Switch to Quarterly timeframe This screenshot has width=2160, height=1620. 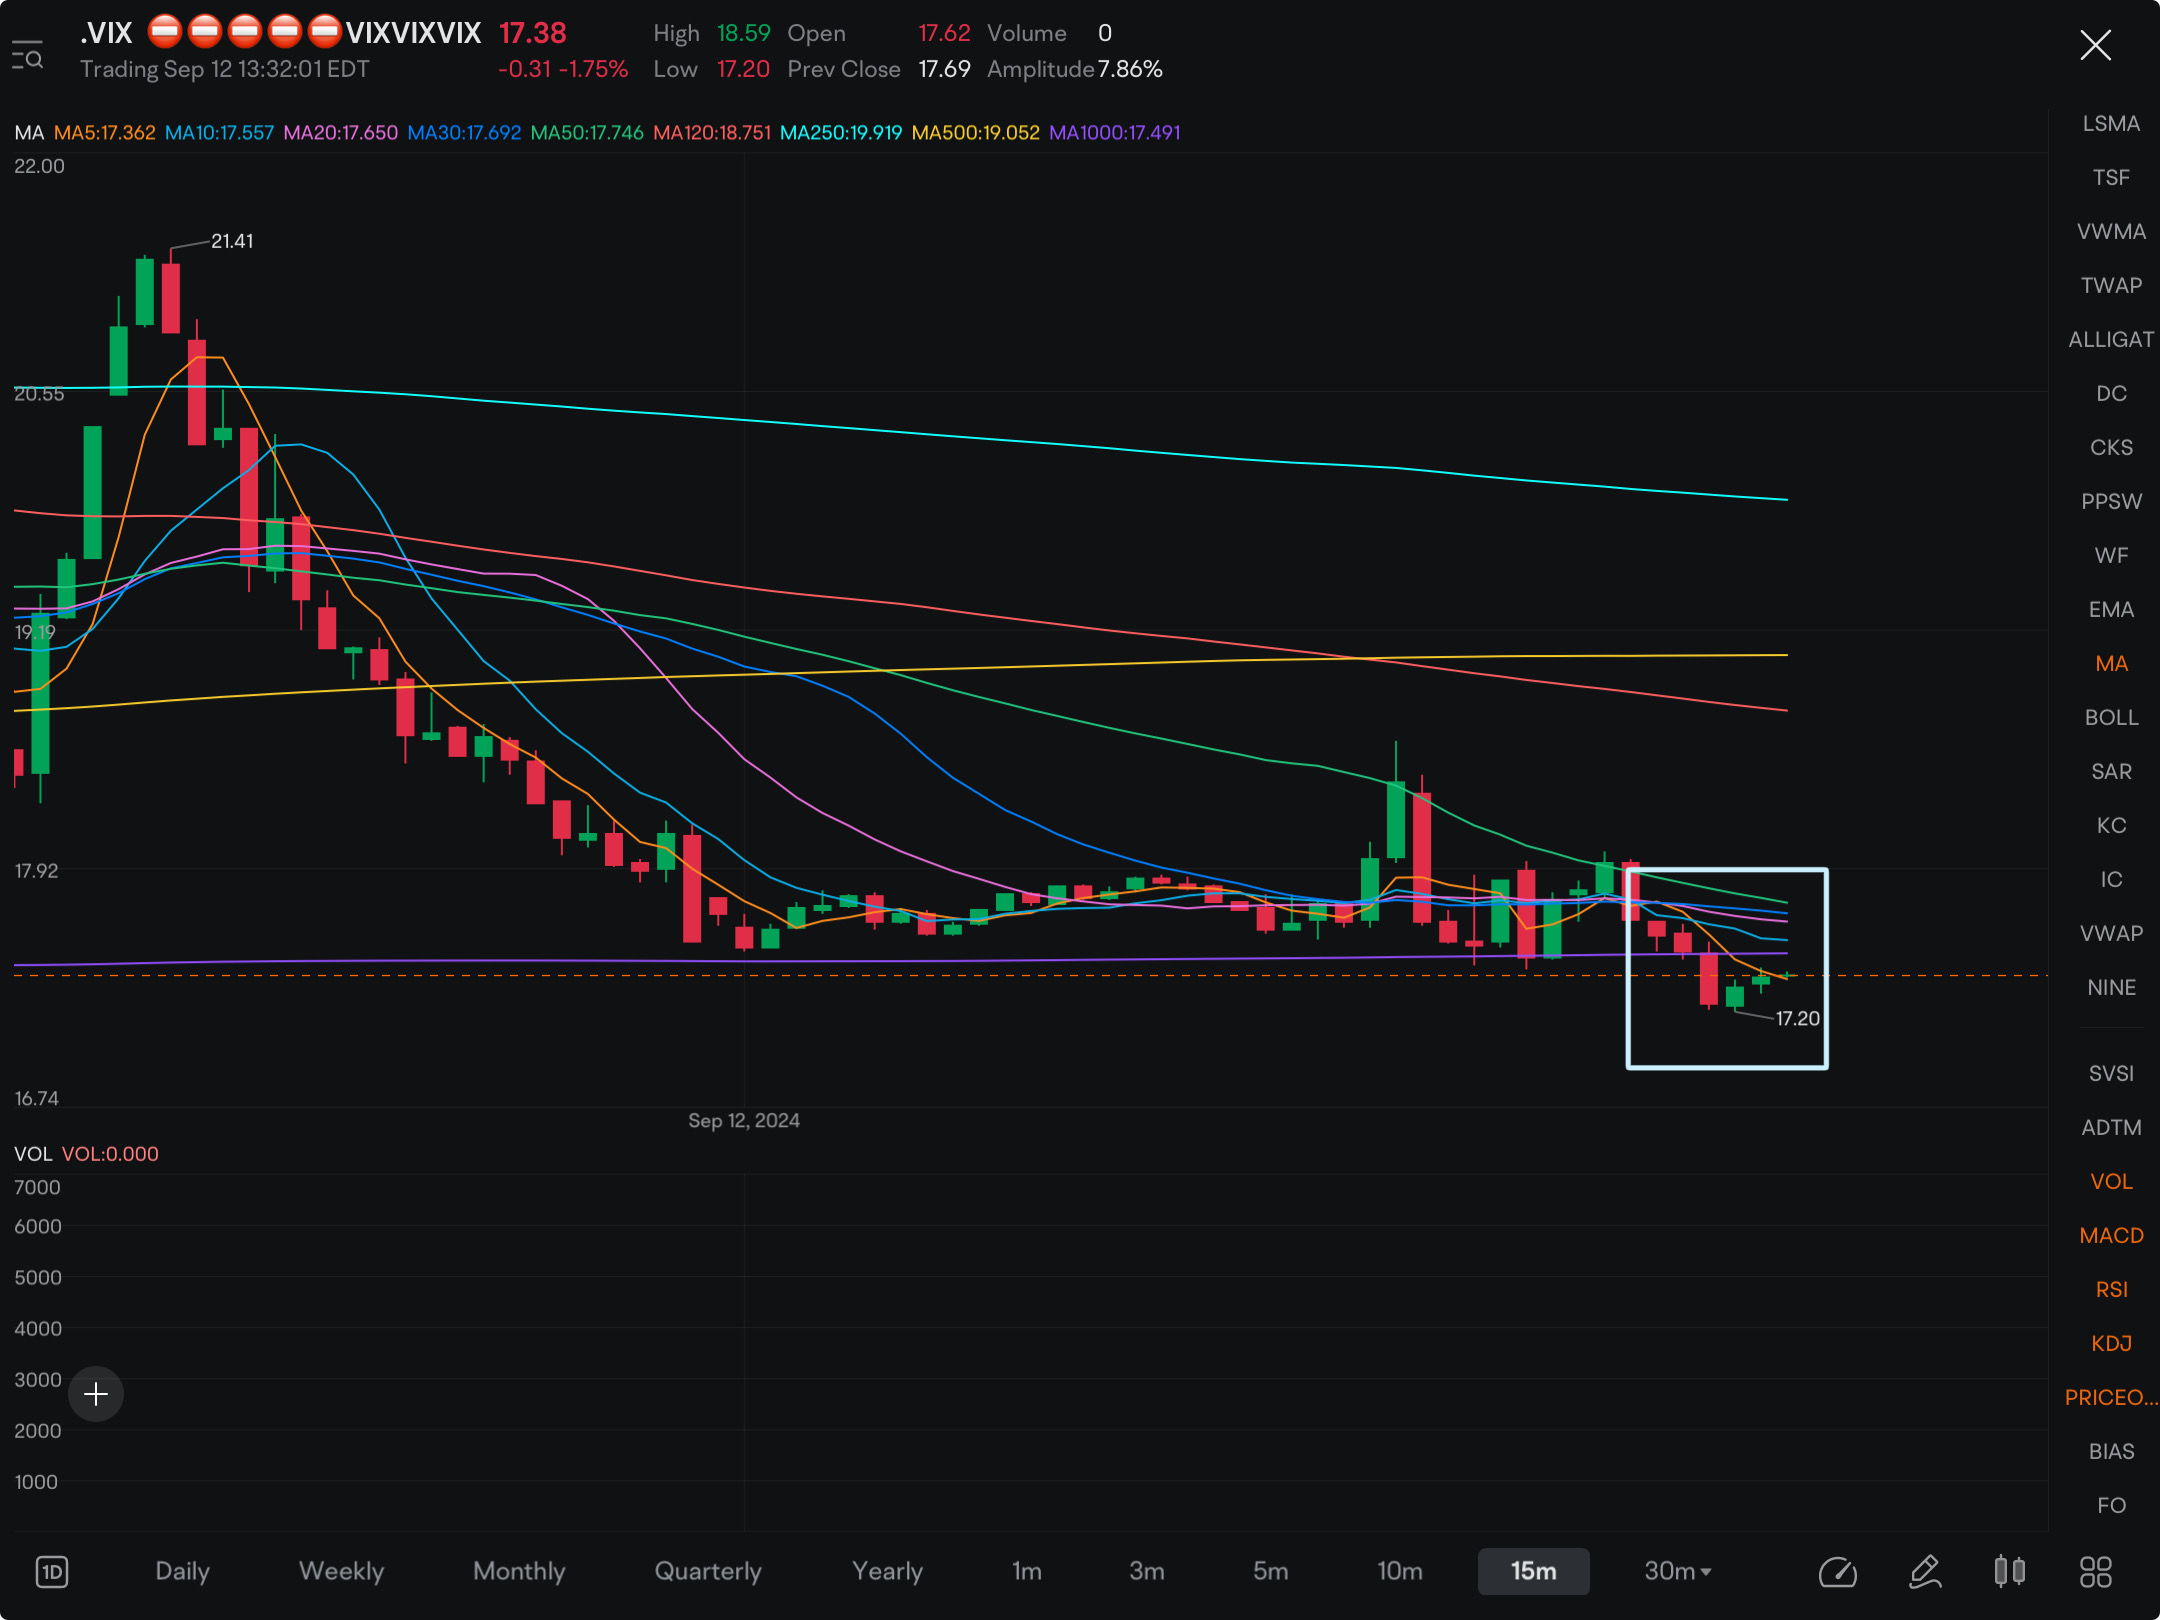click(708, 1571)
